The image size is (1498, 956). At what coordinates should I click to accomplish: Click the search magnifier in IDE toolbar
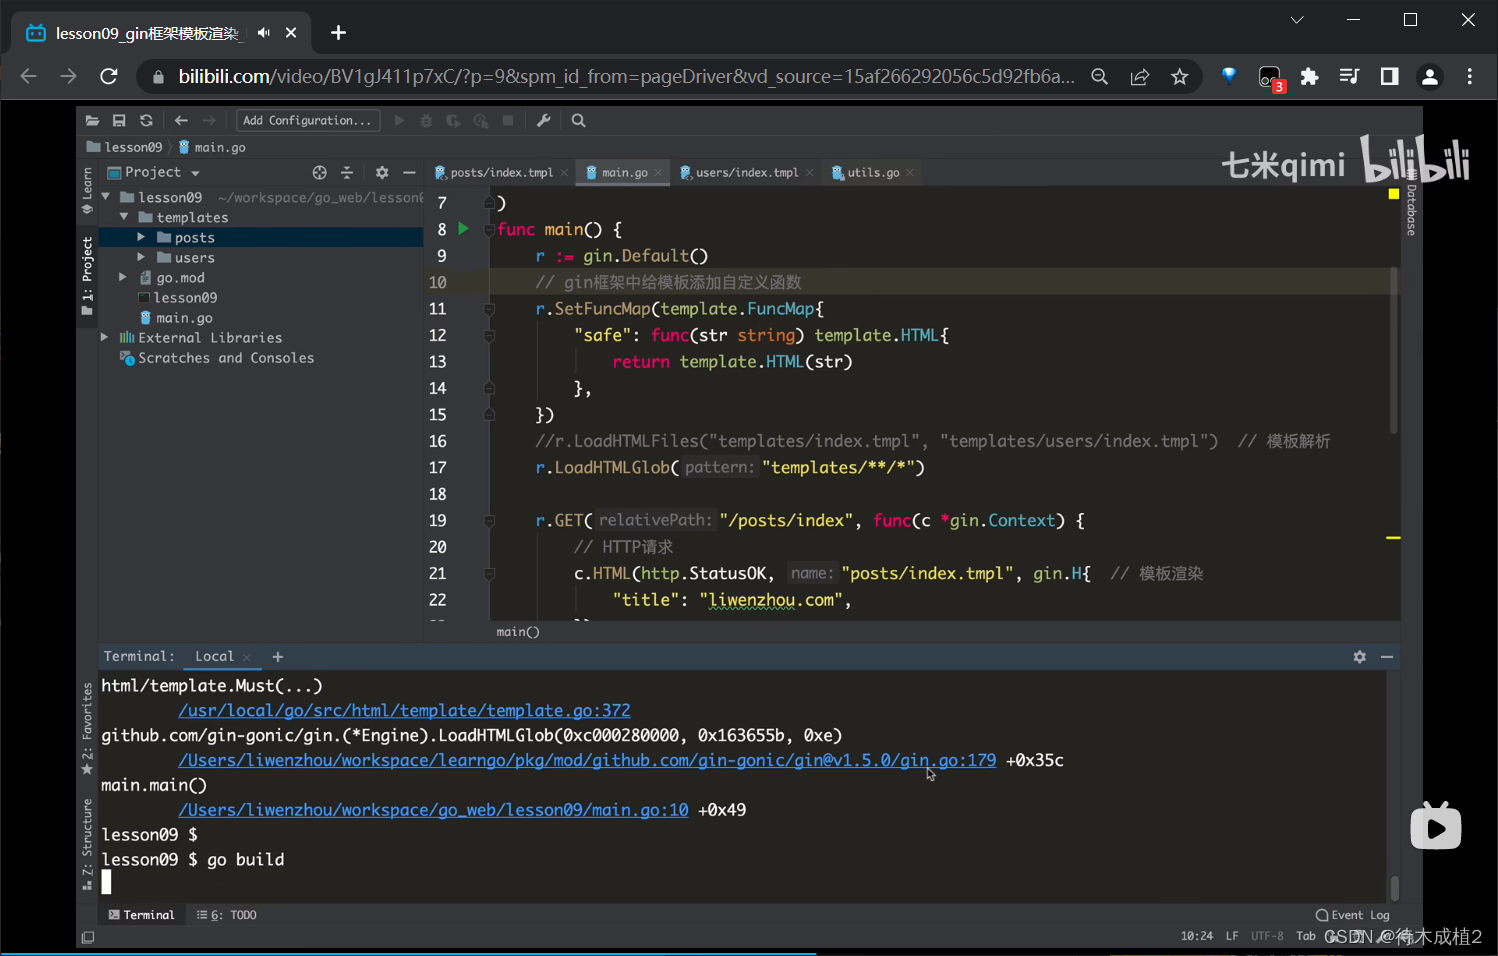coord(578,121)
